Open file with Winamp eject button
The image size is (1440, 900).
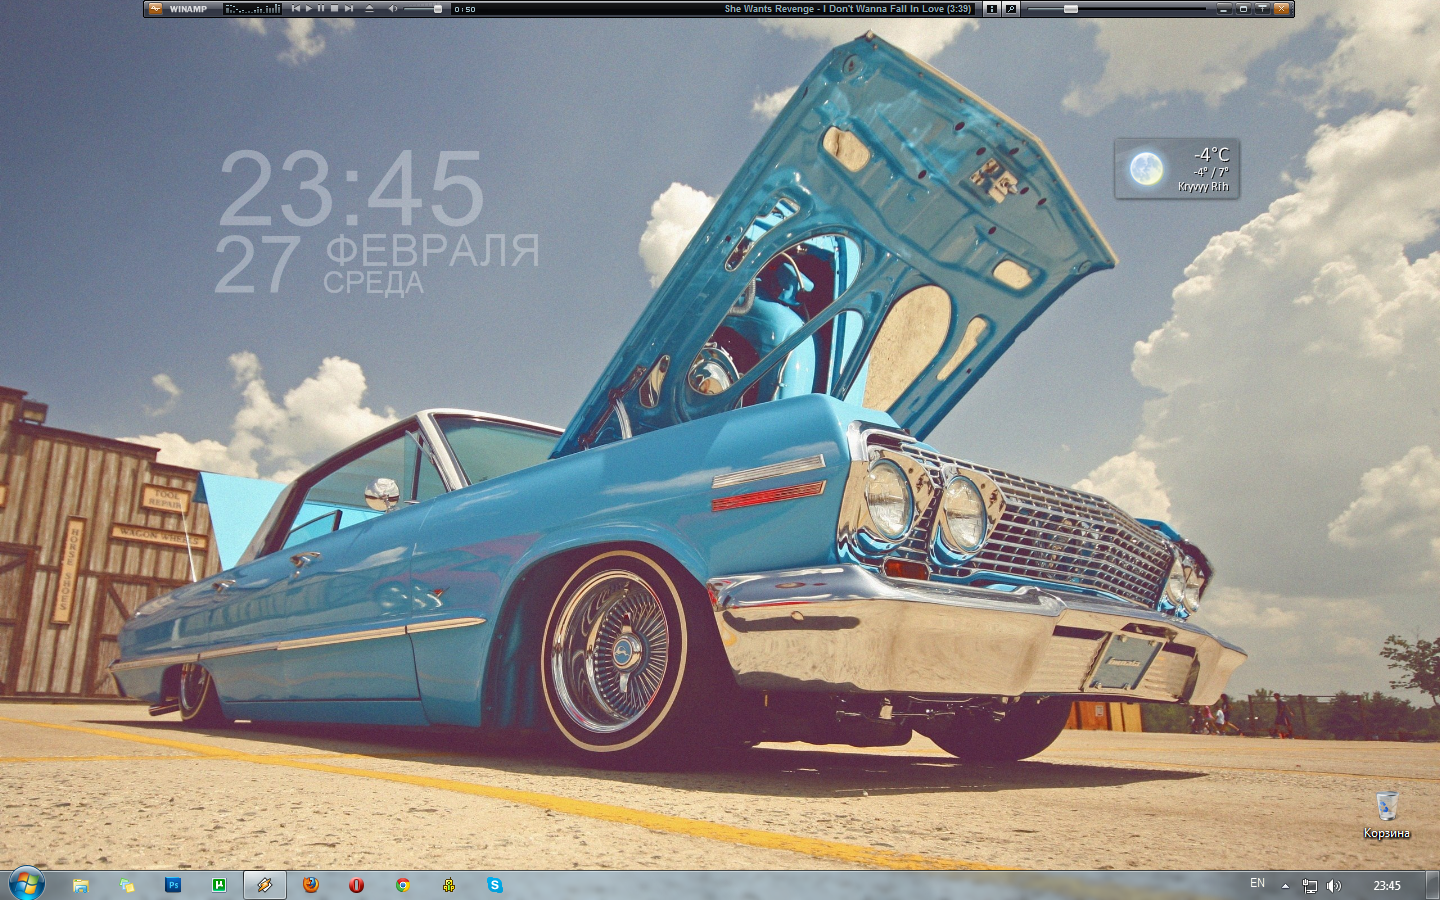[x=369, y=9]
